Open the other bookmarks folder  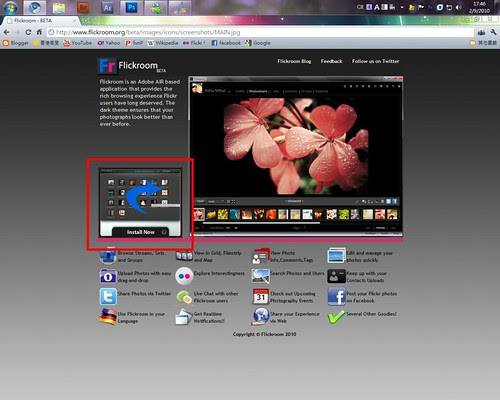(x=483, y=43)
